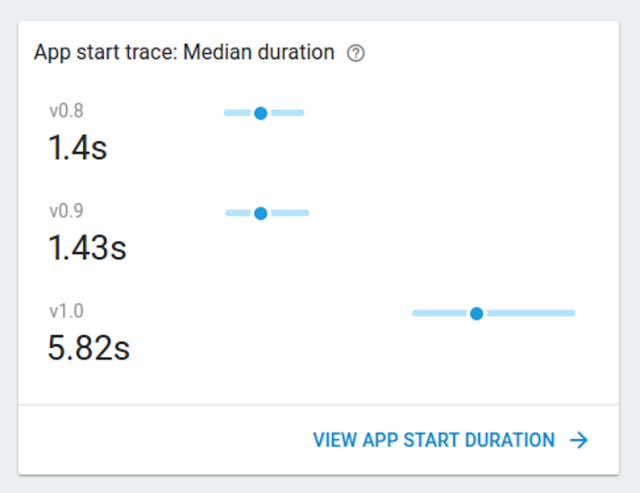Click the left segment of v0.9 range bar

coord(239,213)
